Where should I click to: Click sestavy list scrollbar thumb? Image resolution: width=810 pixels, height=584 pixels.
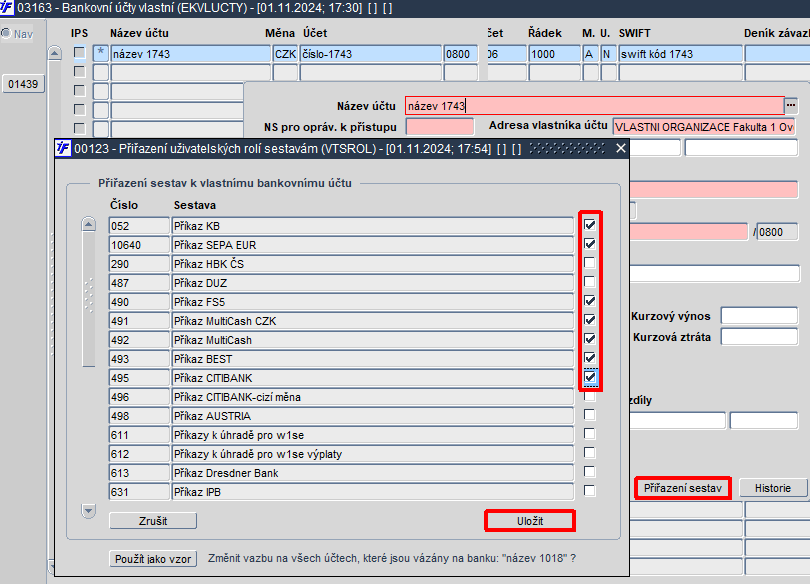pos(89,298)
